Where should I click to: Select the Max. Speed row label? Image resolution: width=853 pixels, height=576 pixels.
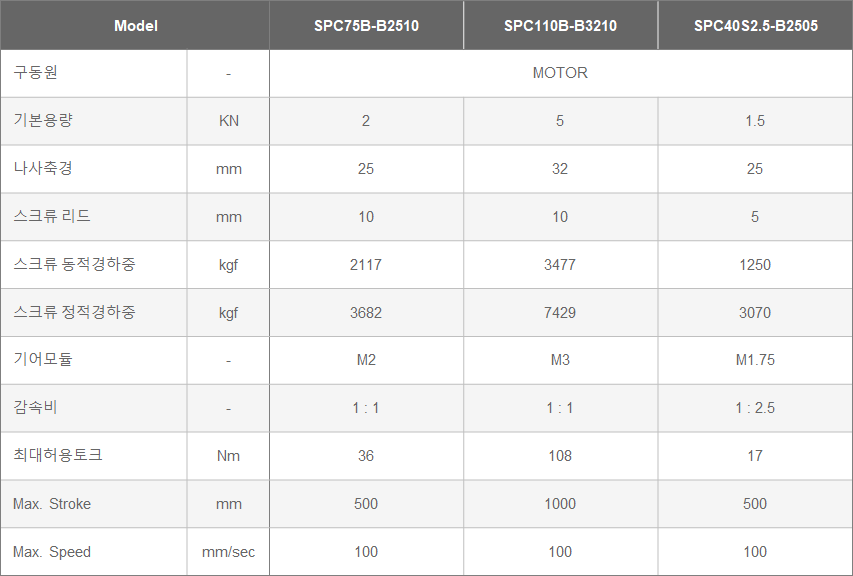point(52,552)
